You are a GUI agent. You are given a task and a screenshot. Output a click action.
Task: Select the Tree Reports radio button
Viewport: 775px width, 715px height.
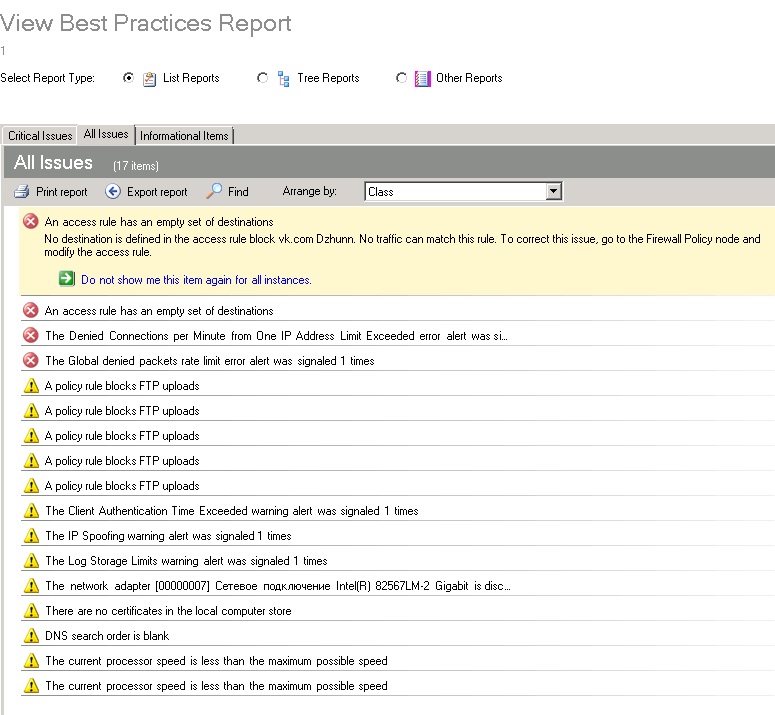click(263, 78)
